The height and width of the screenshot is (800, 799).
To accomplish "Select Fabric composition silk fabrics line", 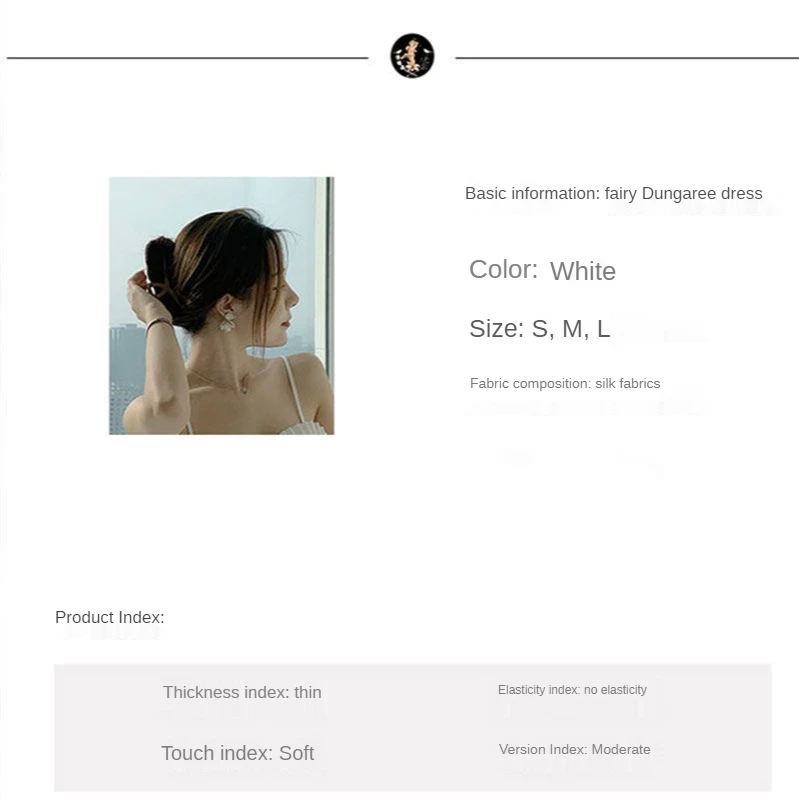I will point(565,383).
